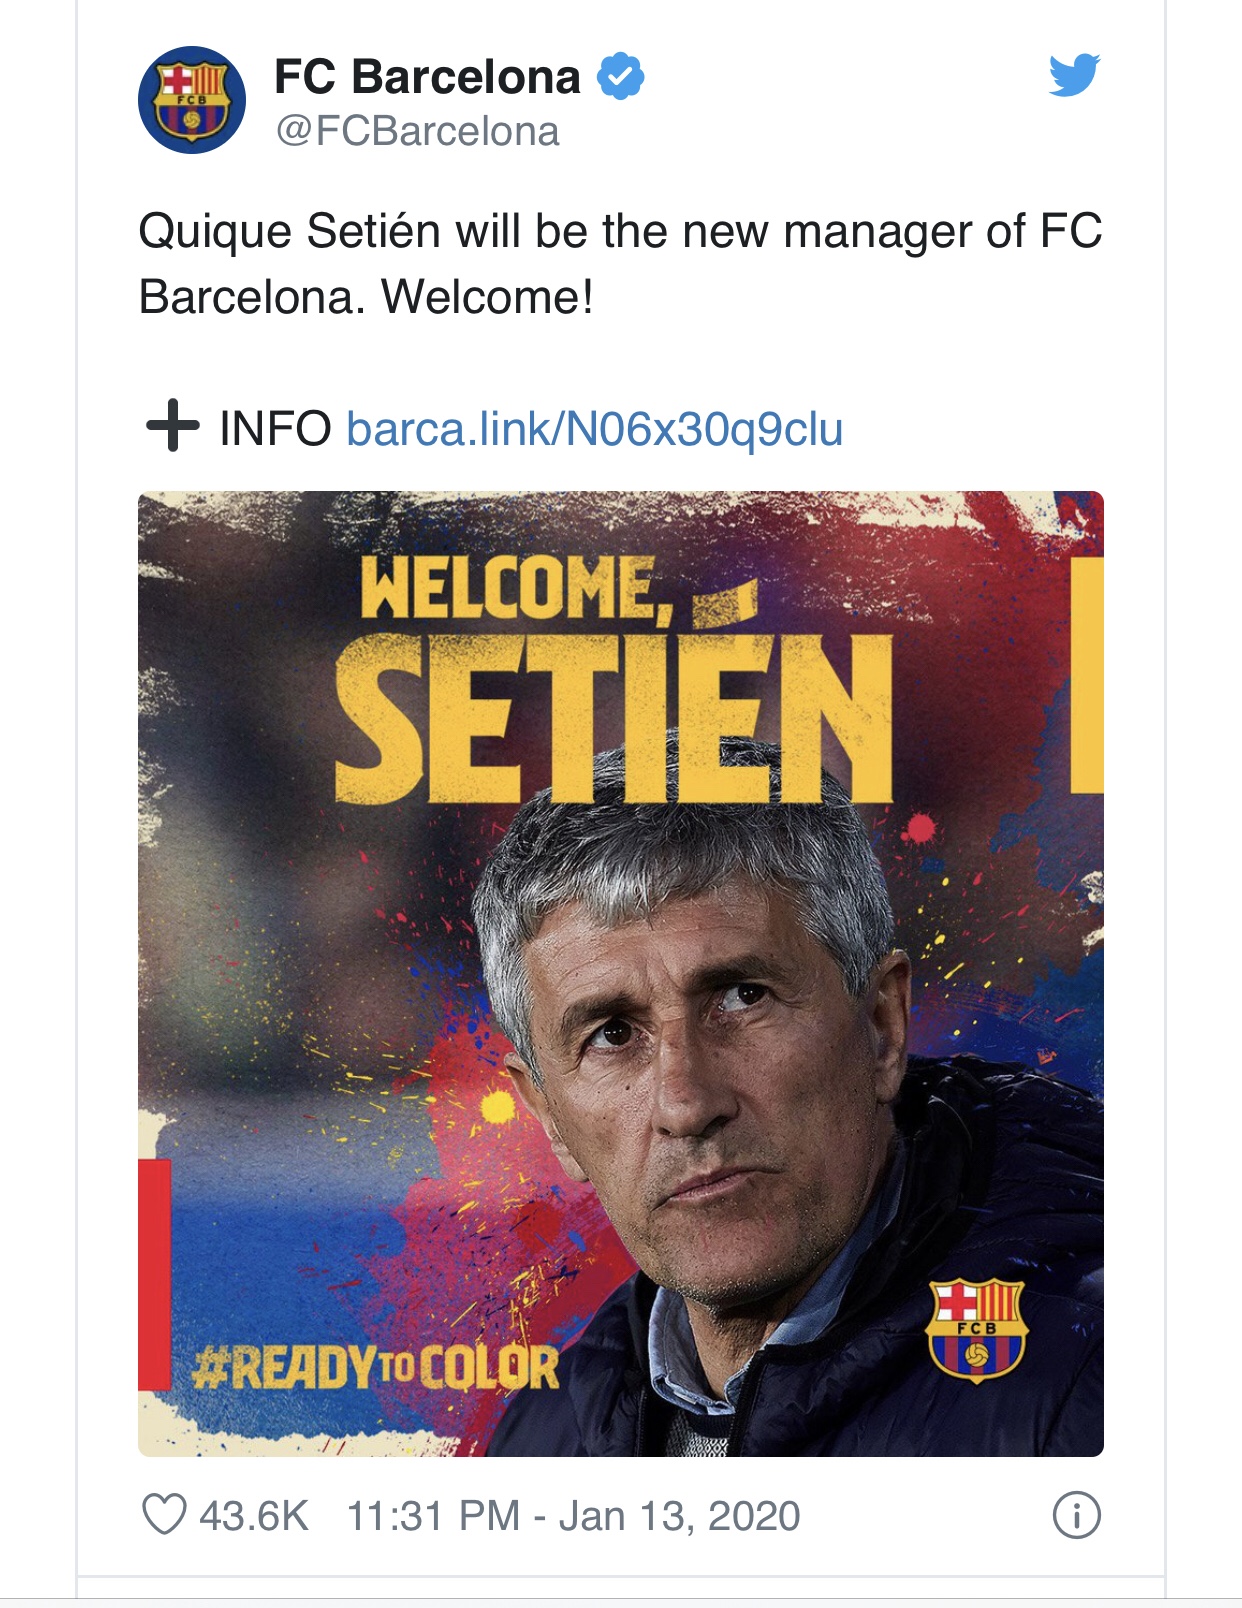Click the FC Barcelona profile avatar
Image resolution: width=1242 pixels, height=1608 pixels.
192,100
